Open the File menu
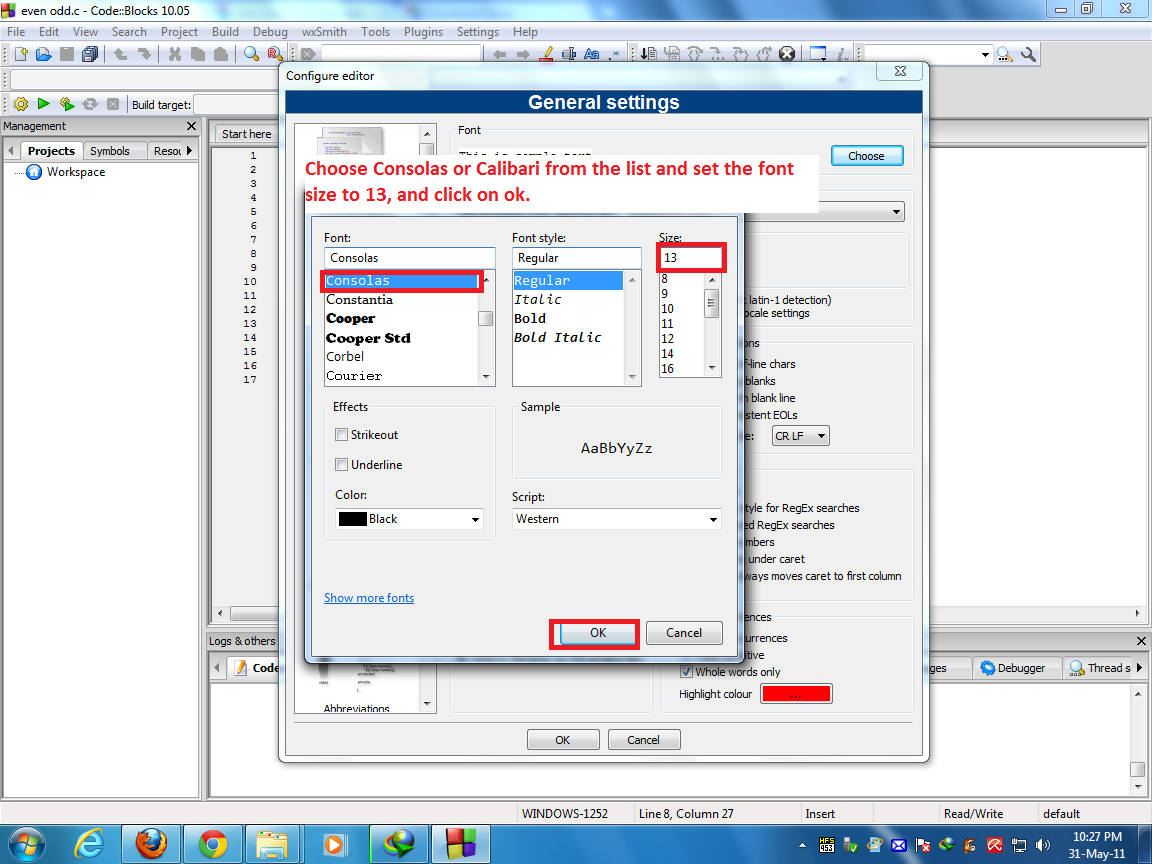The height and width of the screenshot is (864, 1152). click(16, 32)
